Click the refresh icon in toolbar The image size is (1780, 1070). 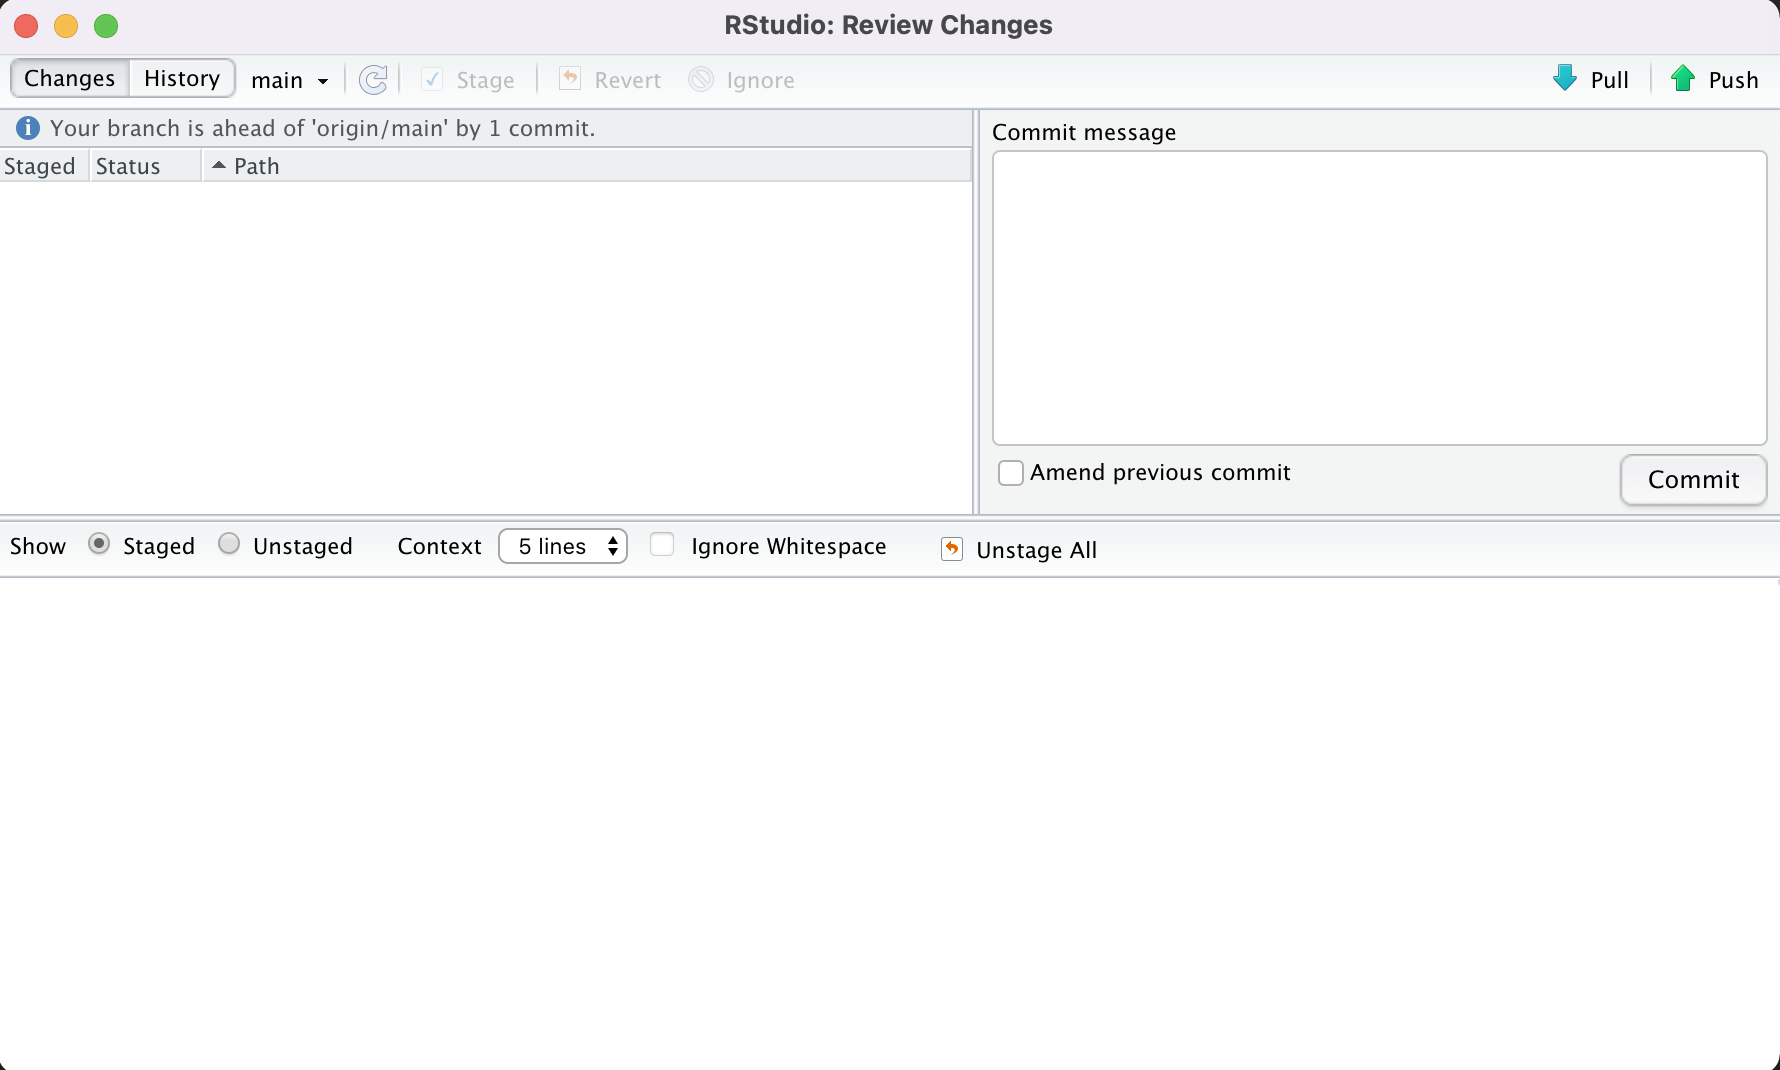pyautogui.click(x=373, y=80)
